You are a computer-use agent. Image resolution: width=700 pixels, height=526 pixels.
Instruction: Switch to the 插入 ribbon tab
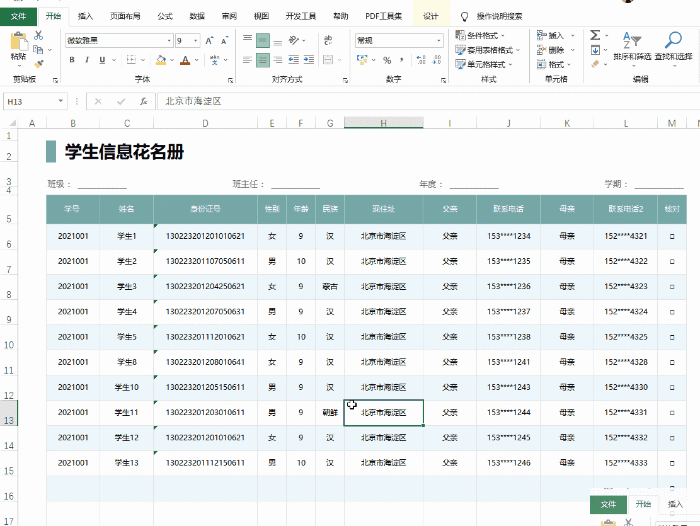click(85, 17)
